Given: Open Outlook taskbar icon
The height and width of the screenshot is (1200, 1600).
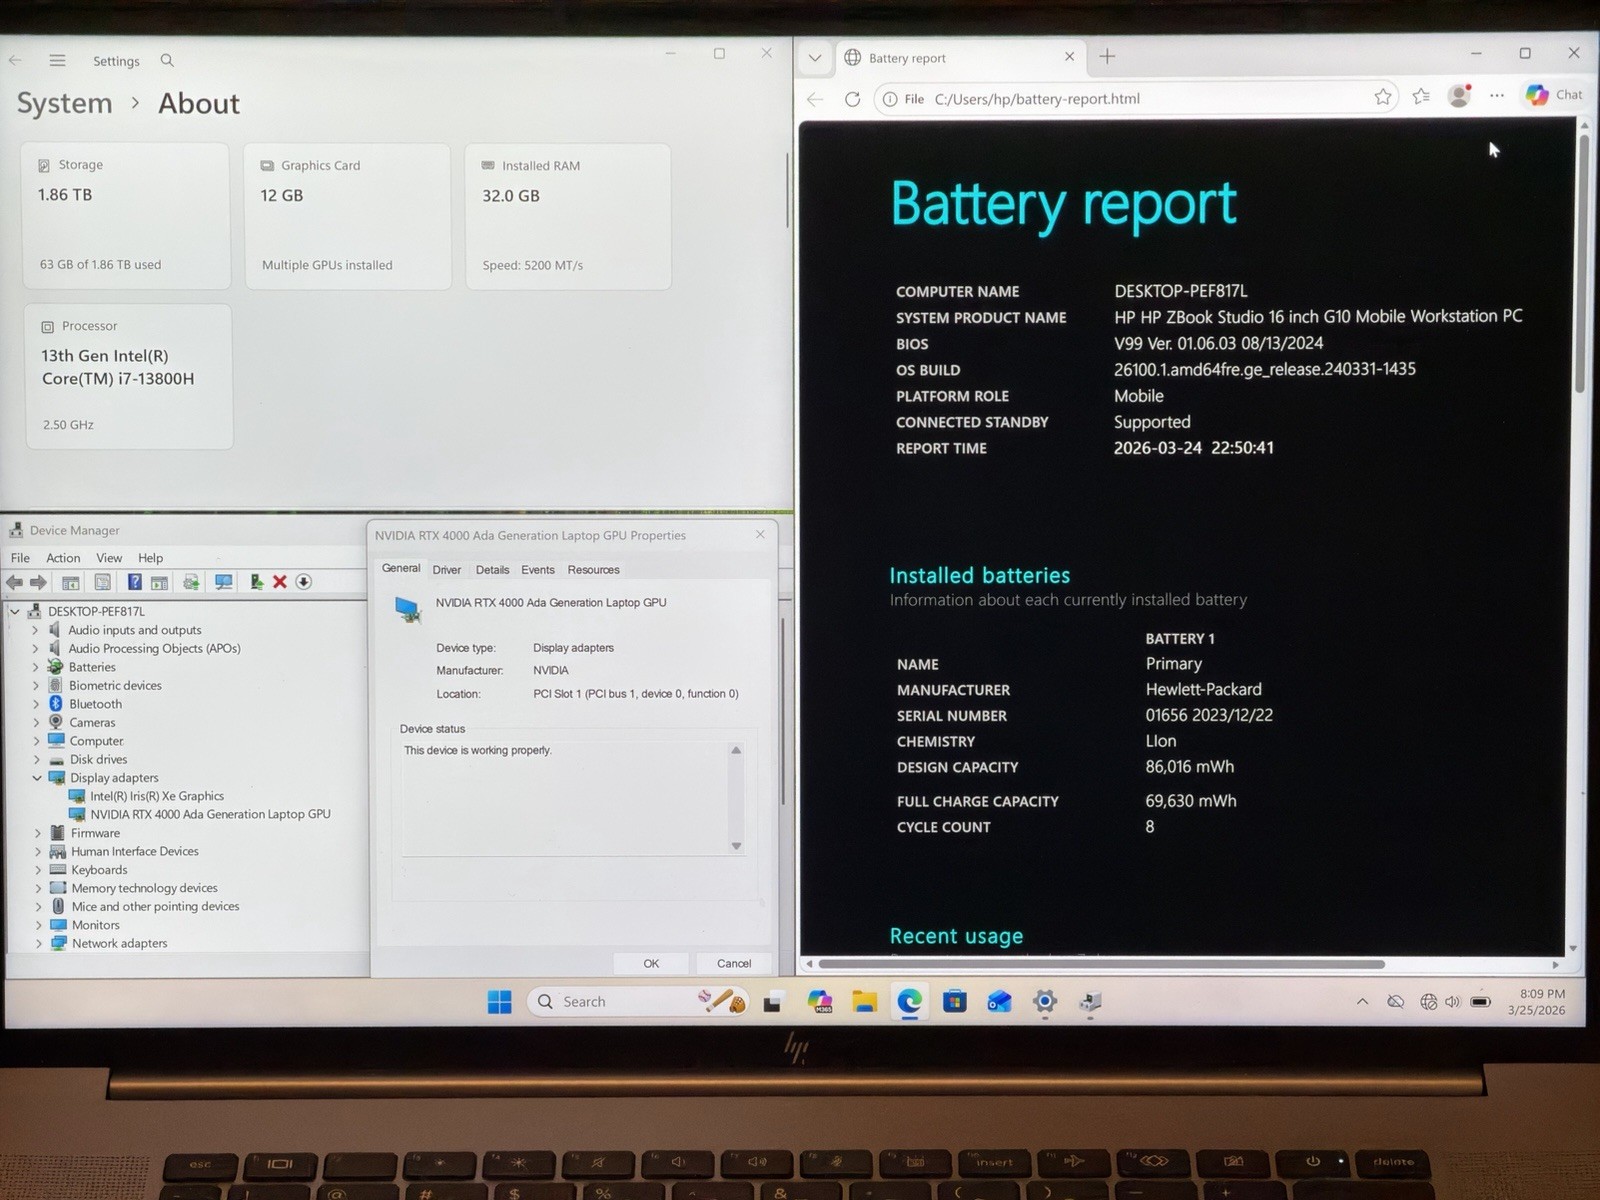Looking at the screenshot, I should (999, 1001).
